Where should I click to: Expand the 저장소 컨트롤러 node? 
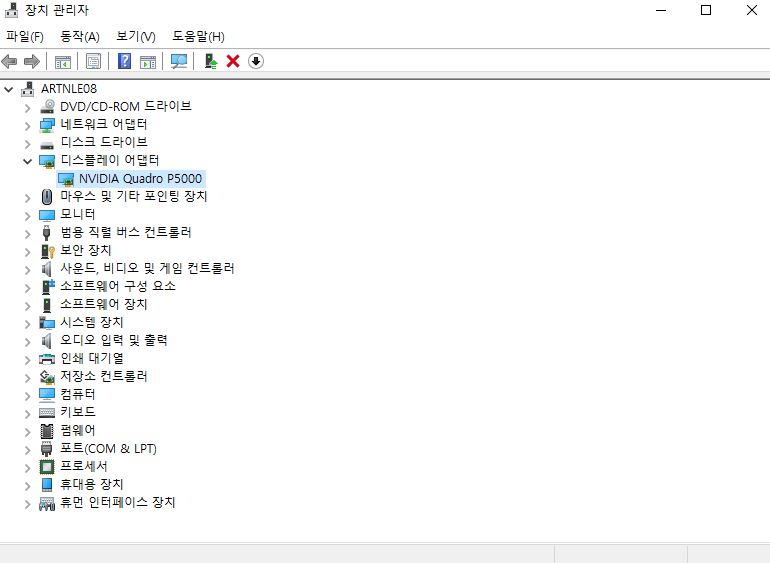(28, 378)
